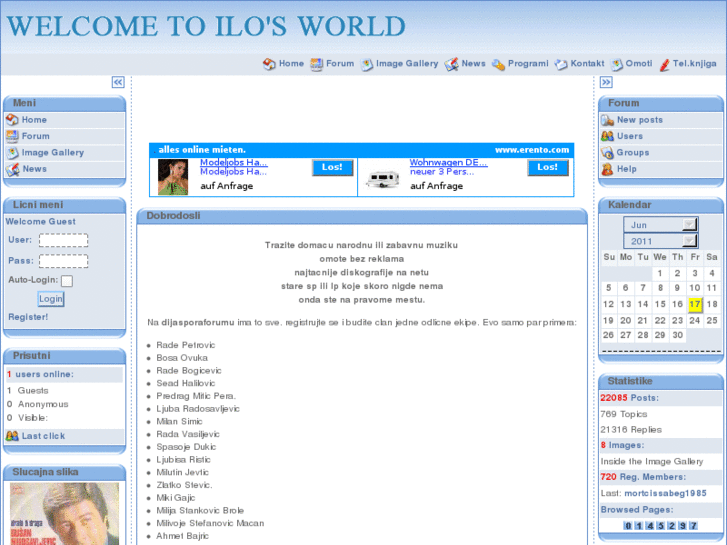Open News in the top navigation menu

point(473,64)
